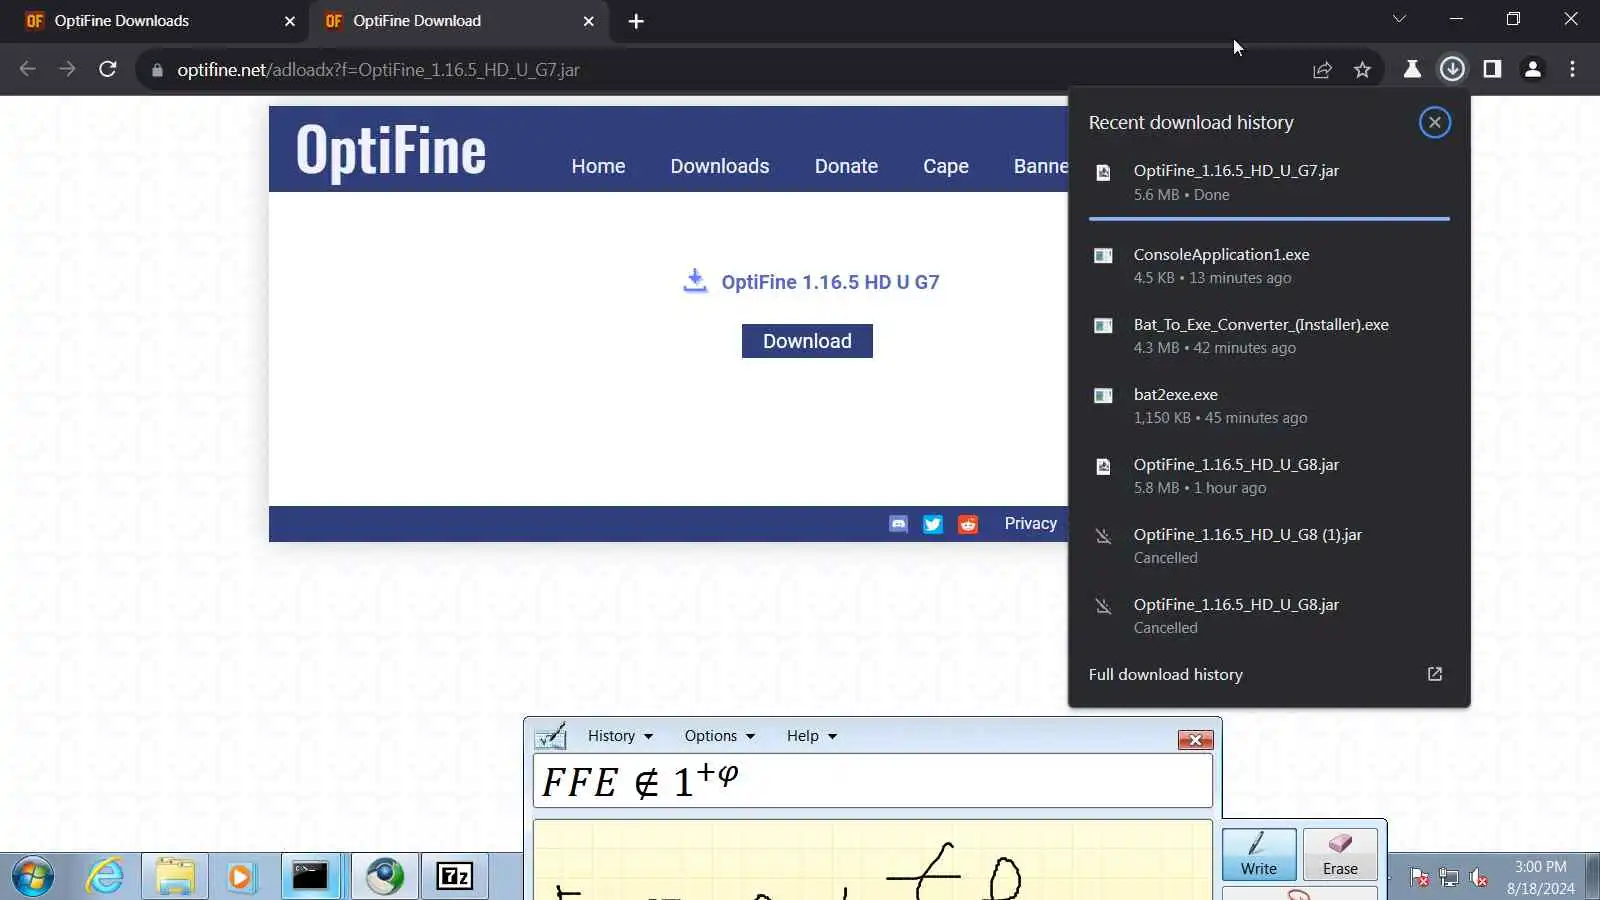The image size is (1600, 900).
Task: Select Write tool in Math Input Panel
Action: point(1259,854)
